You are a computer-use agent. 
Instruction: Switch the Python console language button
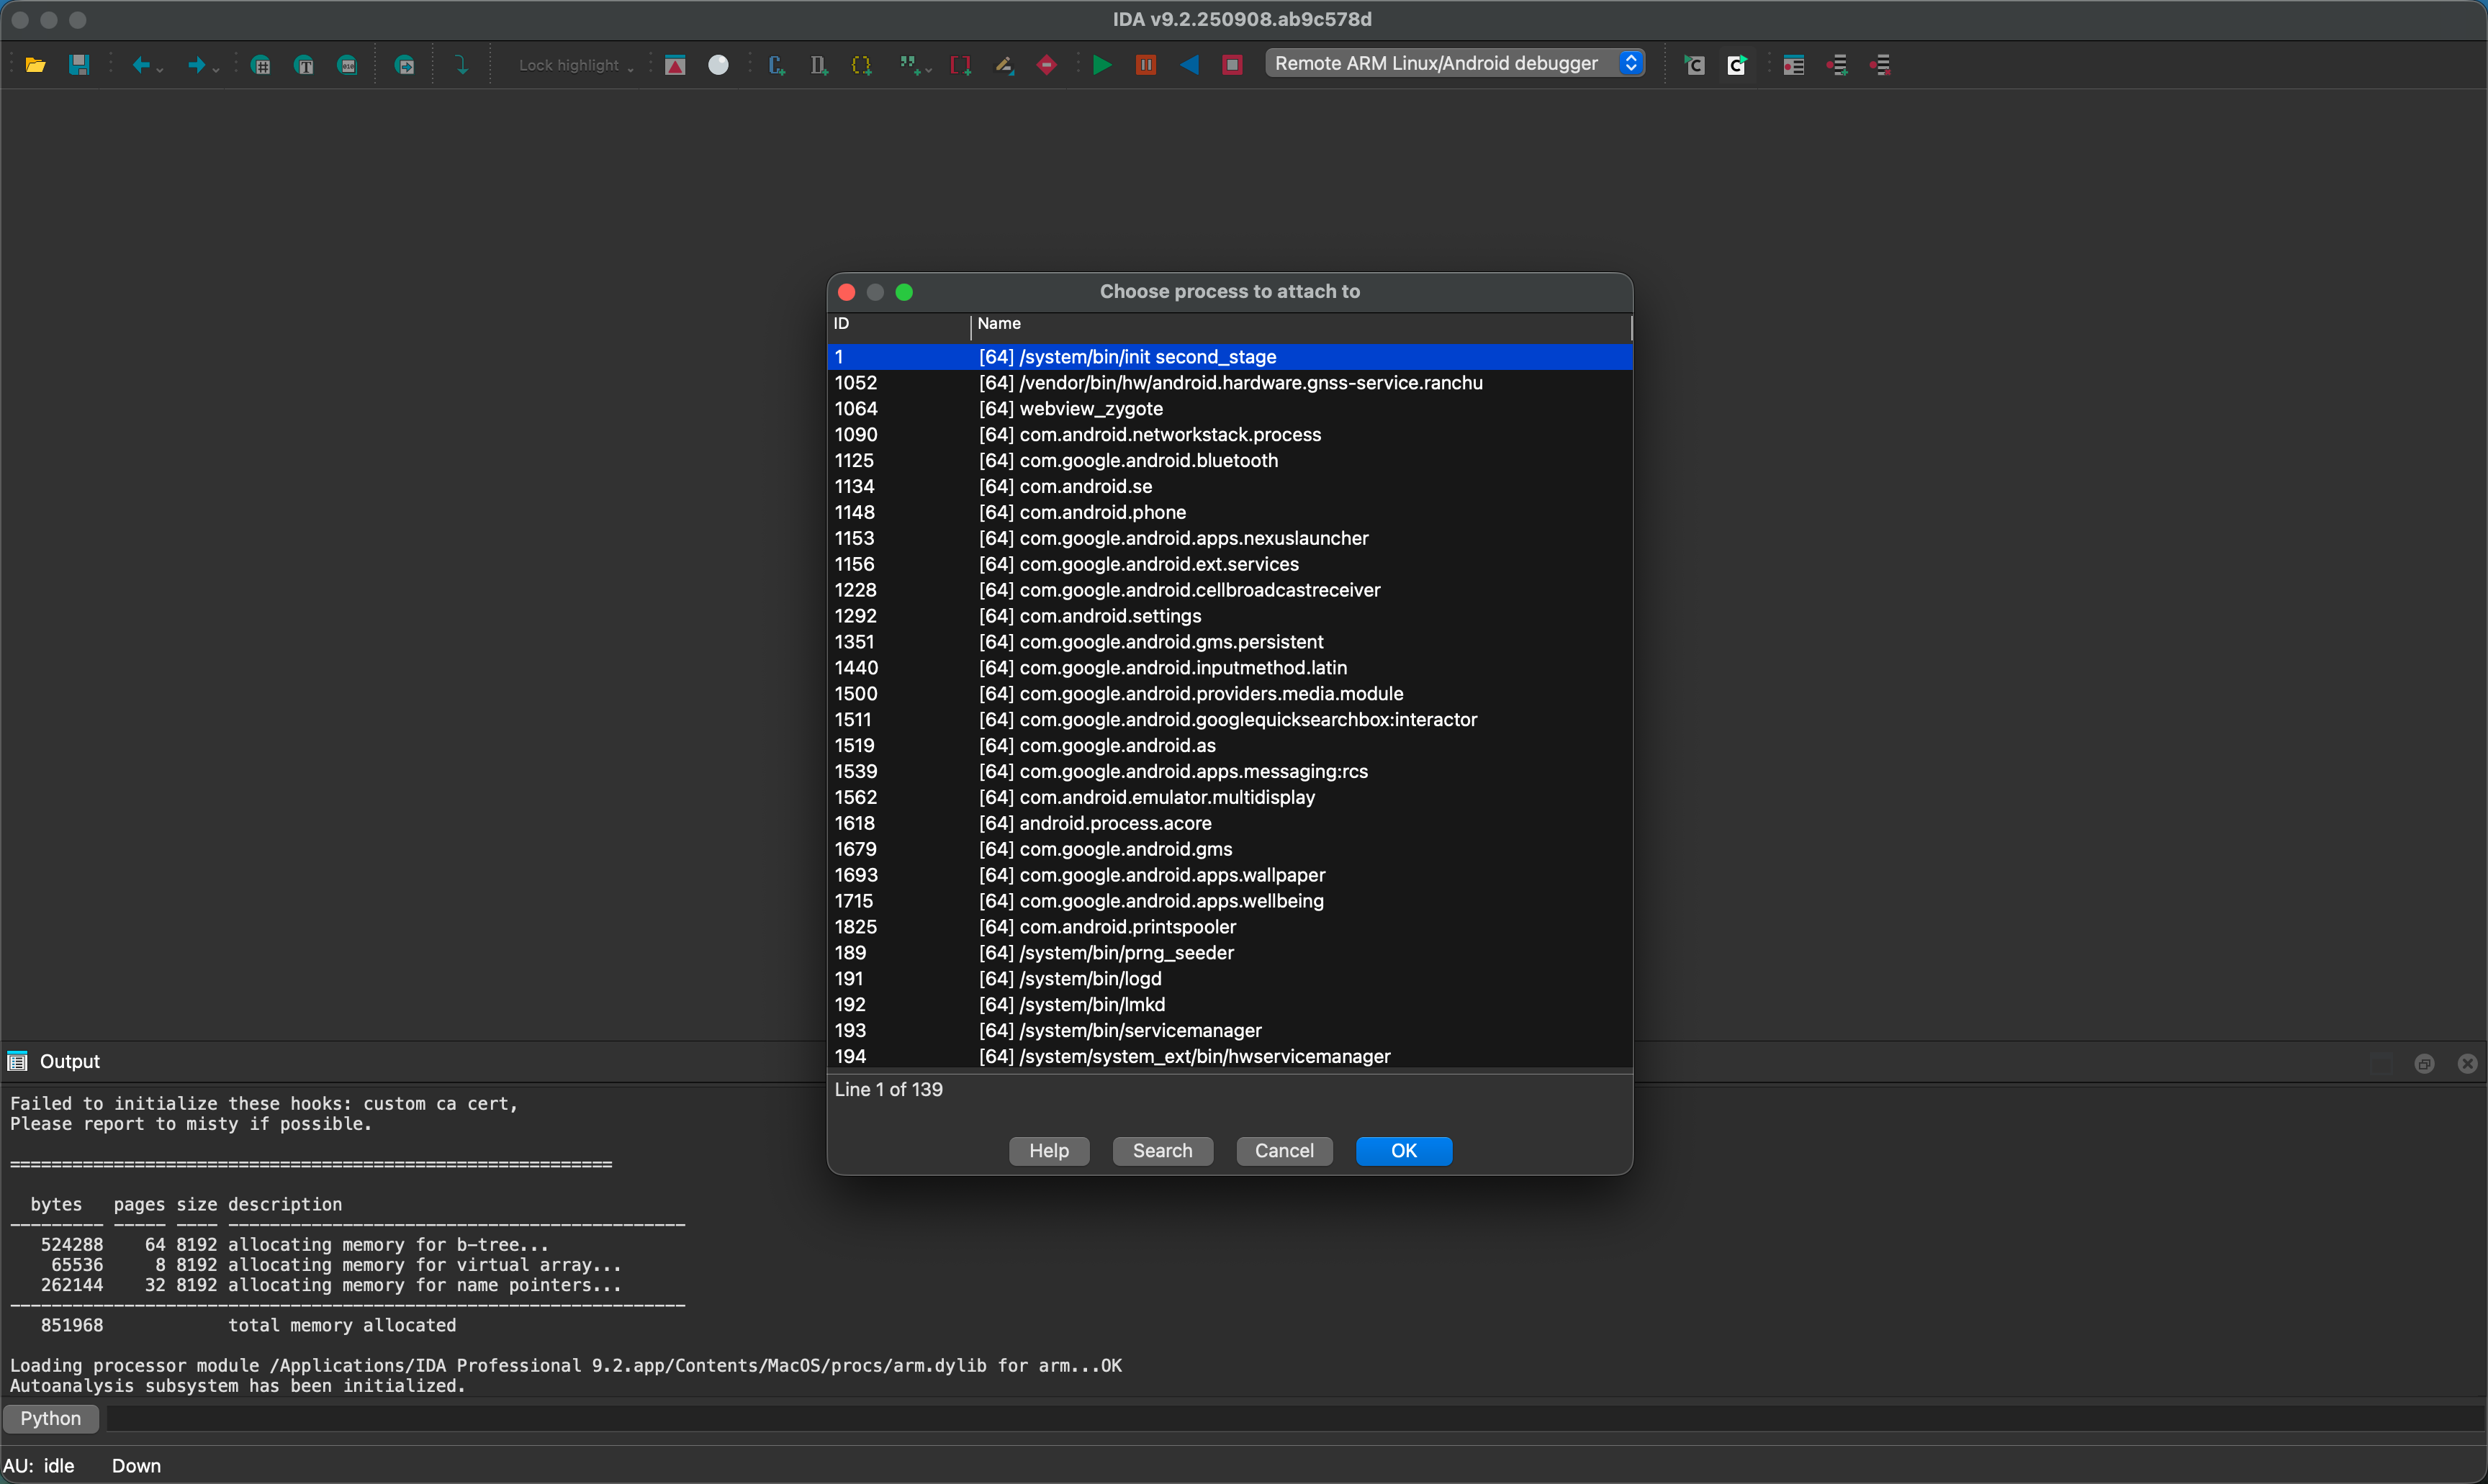pos(50,1418)
